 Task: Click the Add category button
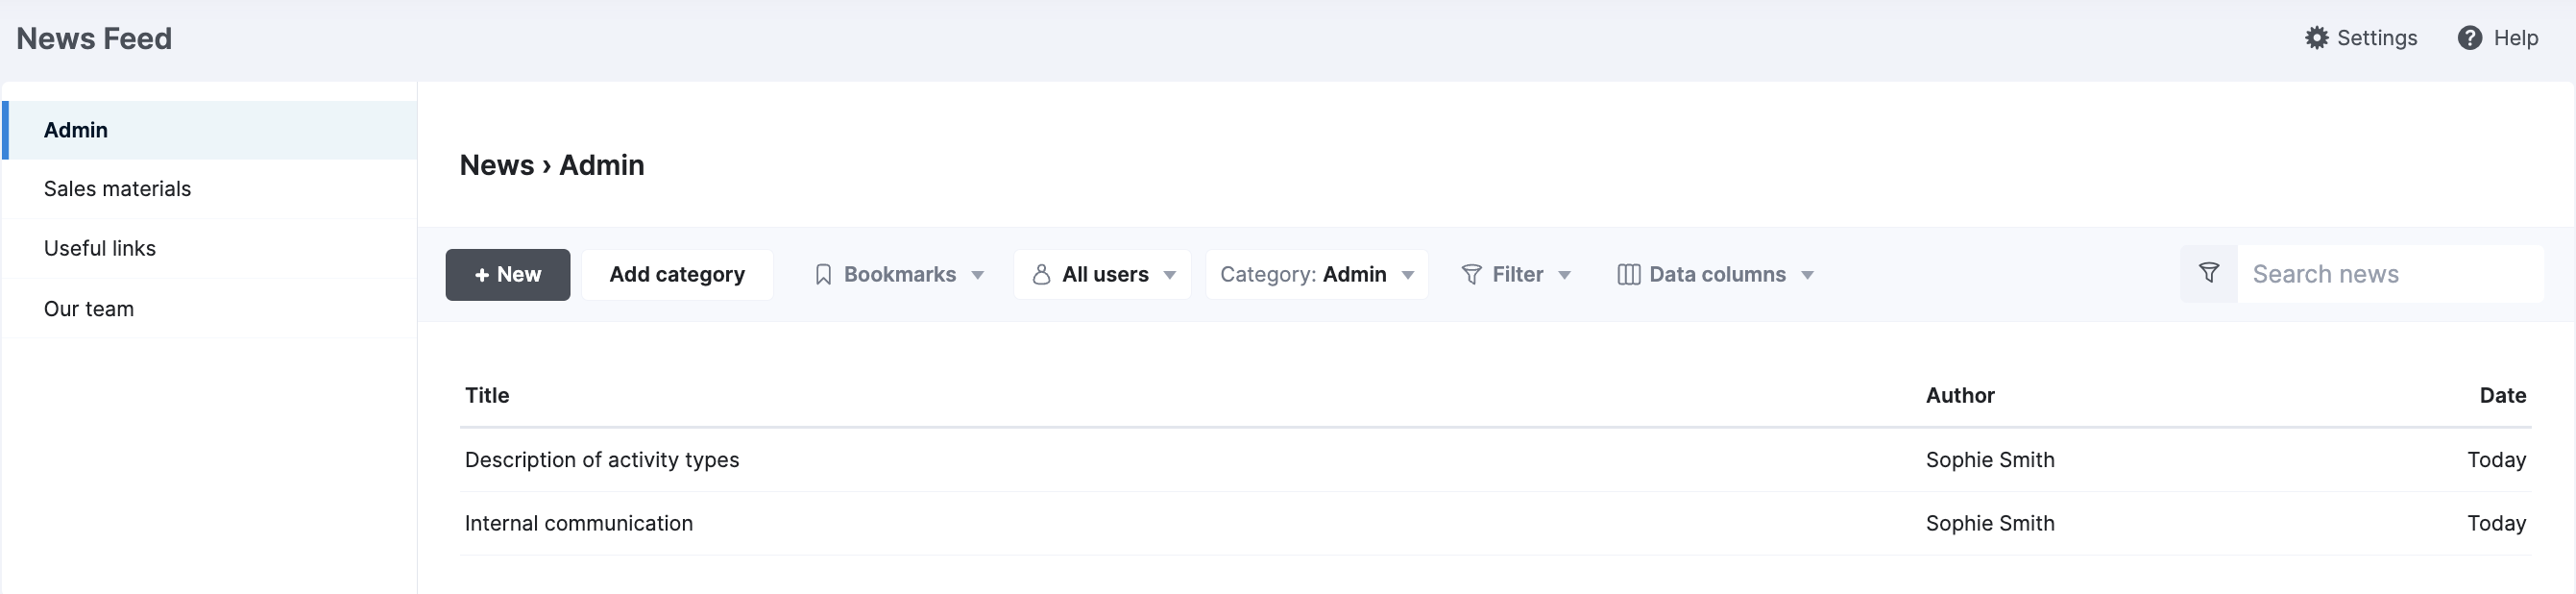(677, 275)
